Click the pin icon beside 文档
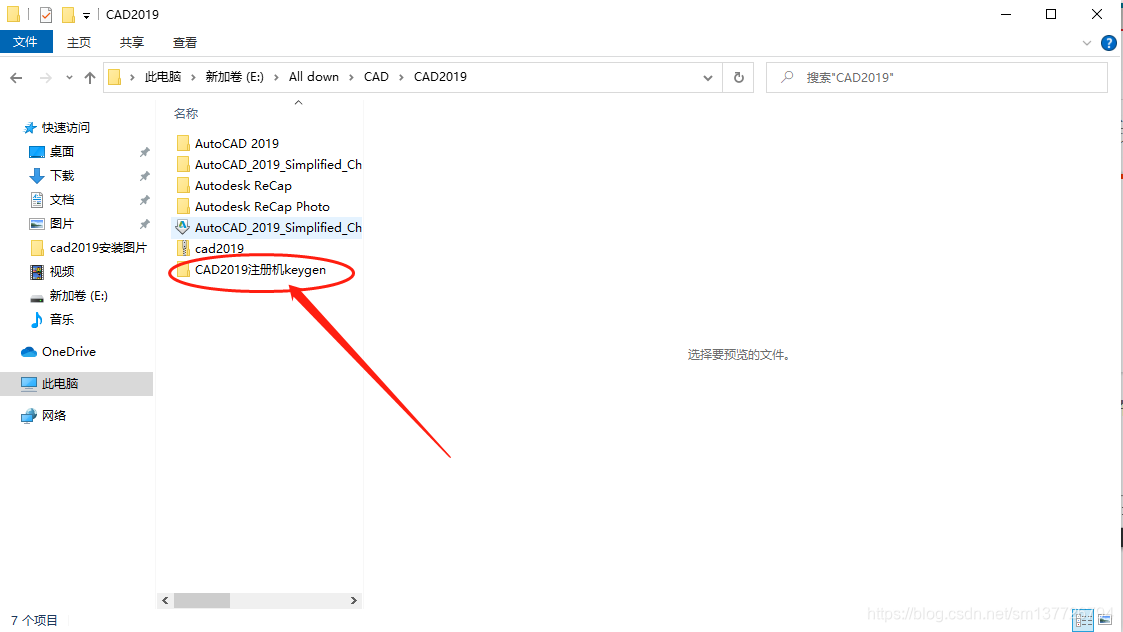This screenshot has width=1123, height=632. coord(145,200)
